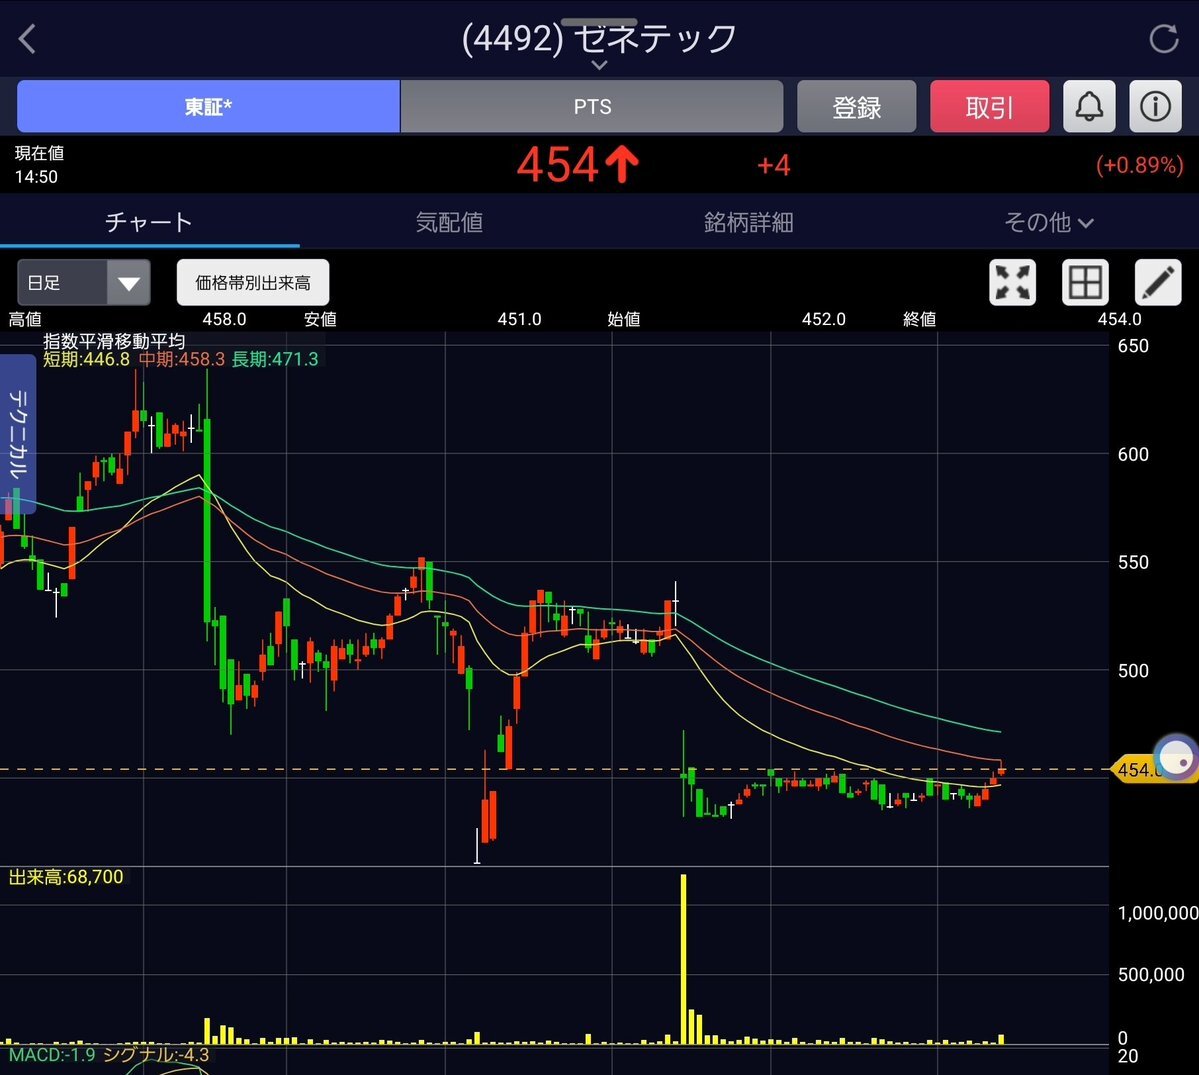Tap the 始値 452.0 value
The image size is (1199, 1075).
[824, 319]
